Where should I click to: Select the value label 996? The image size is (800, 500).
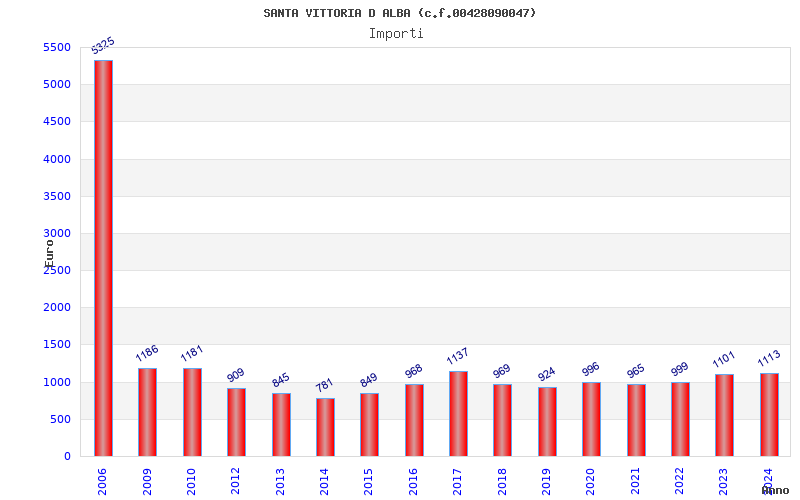pos(590,369)
